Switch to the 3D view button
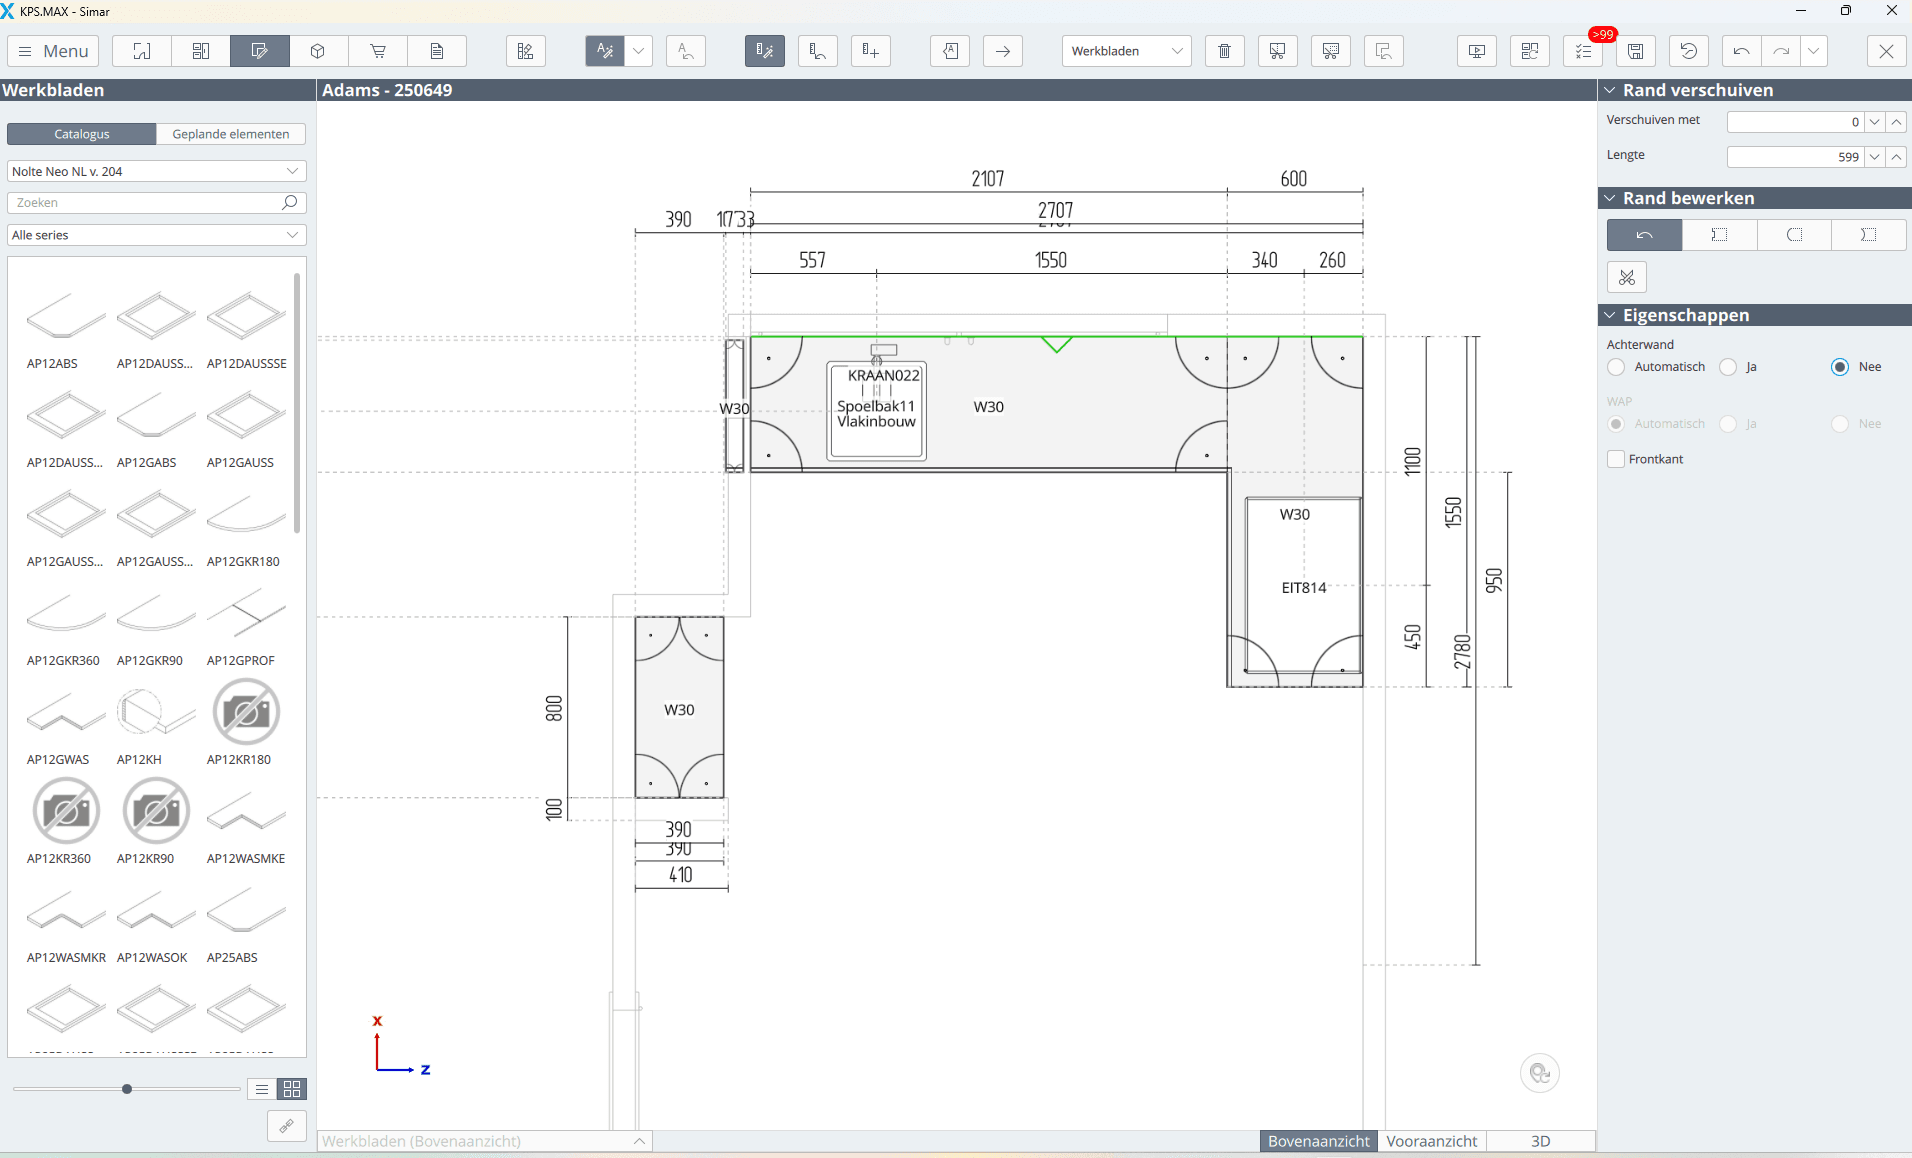This screenshot has width=1912, height=1158. [1540, 1141]
